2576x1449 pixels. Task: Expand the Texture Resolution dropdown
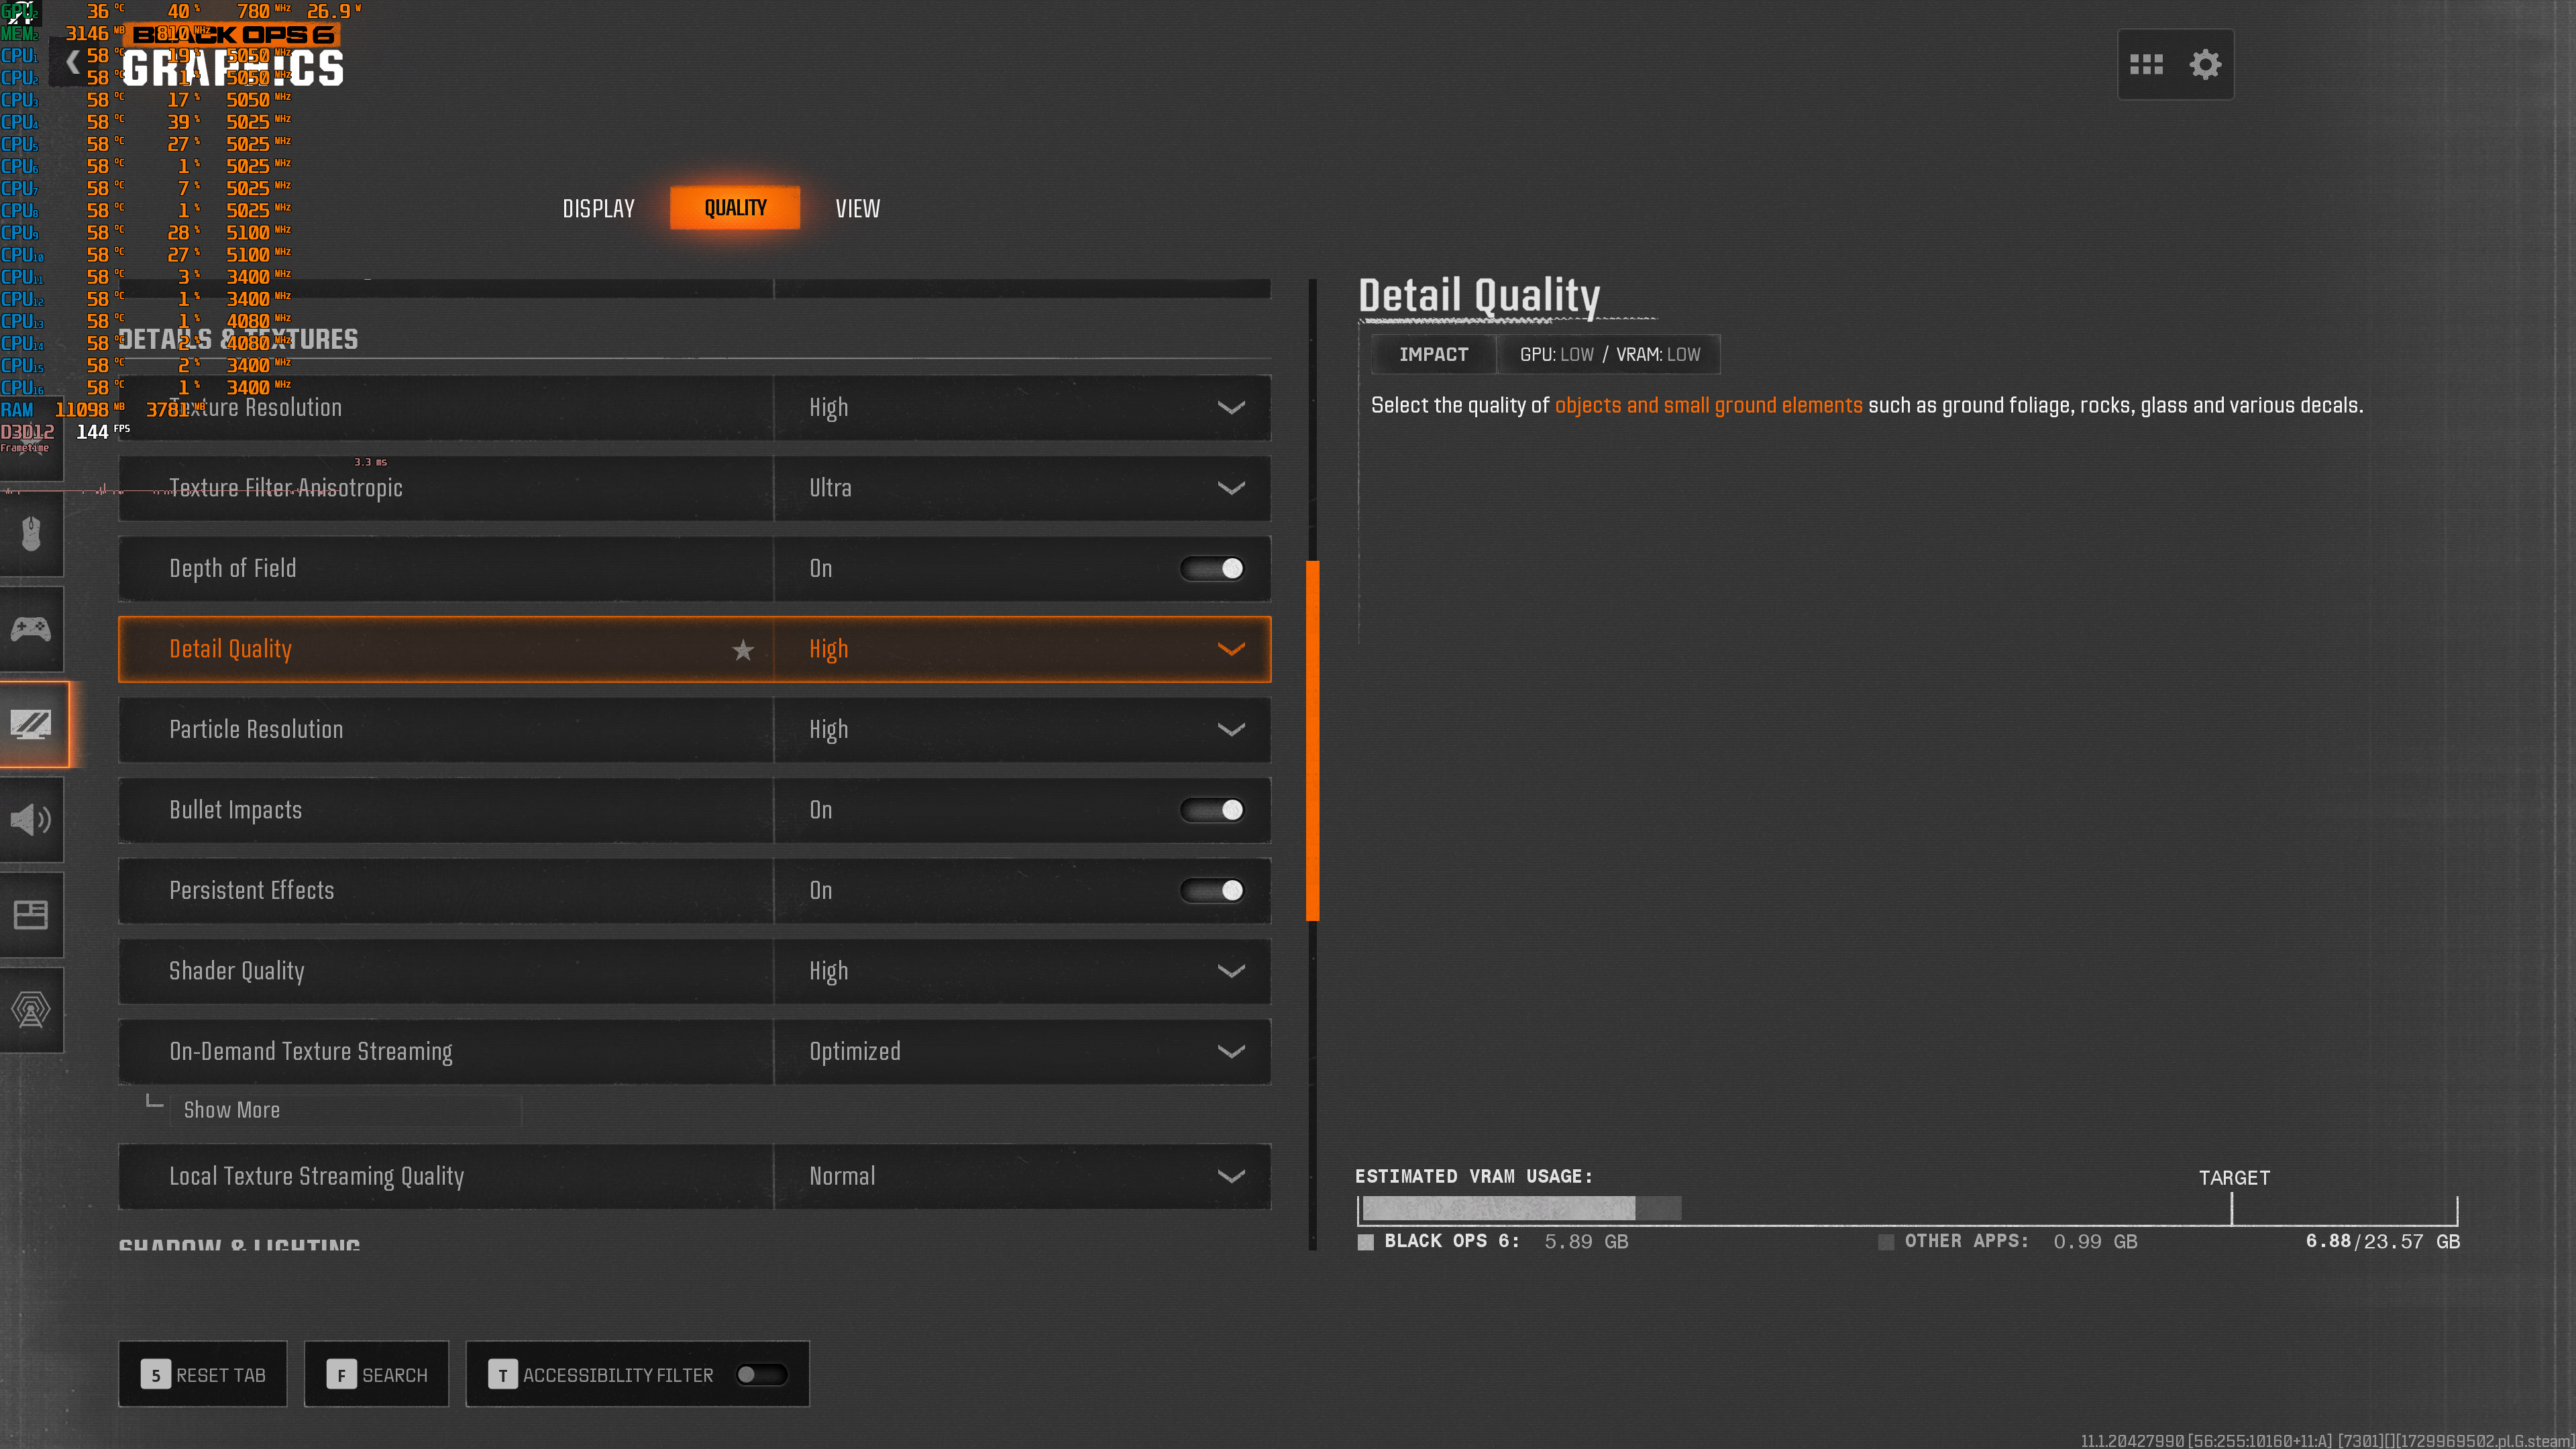(1231, 408)
